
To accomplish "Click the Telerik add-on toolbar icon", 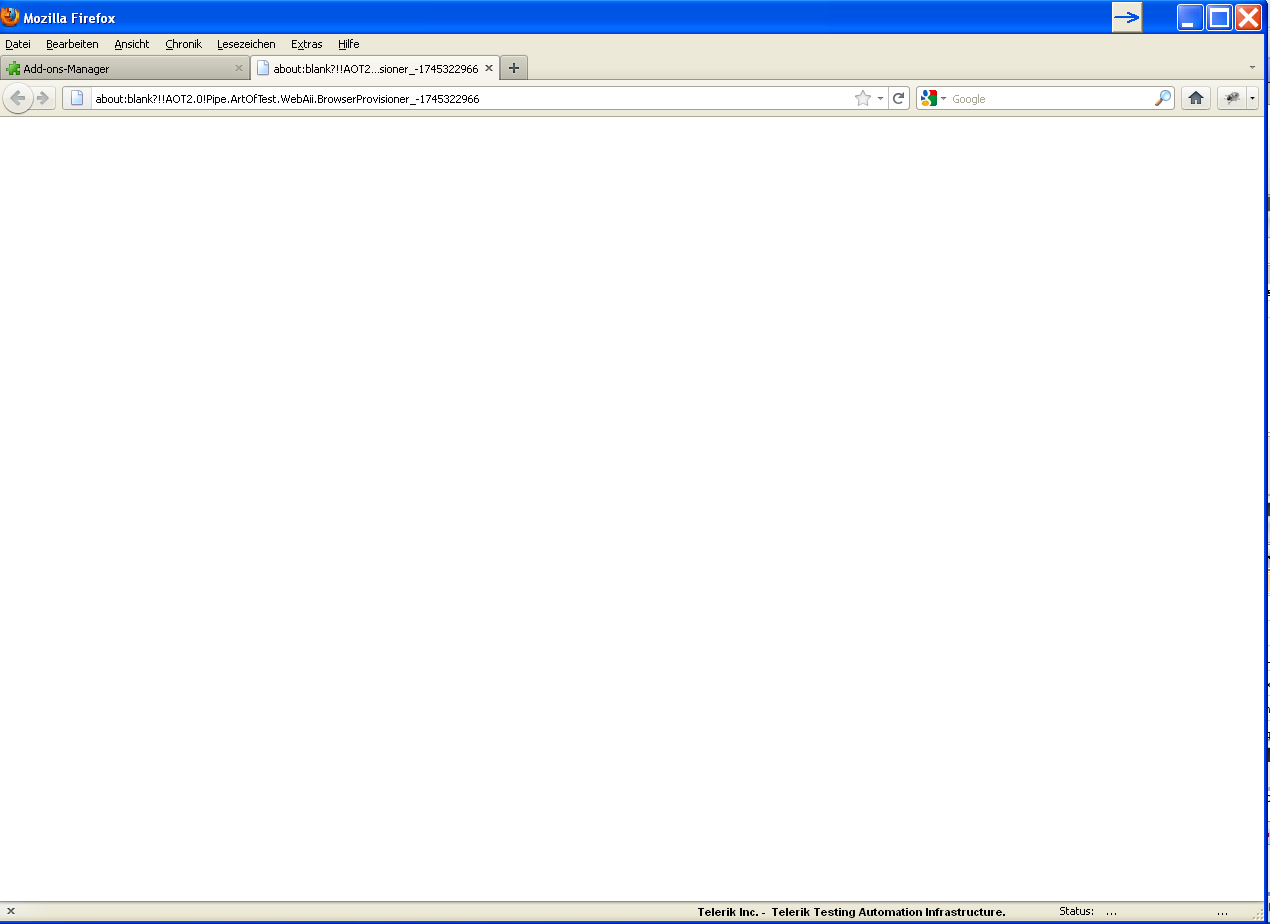I will (x=1232, y=98).
